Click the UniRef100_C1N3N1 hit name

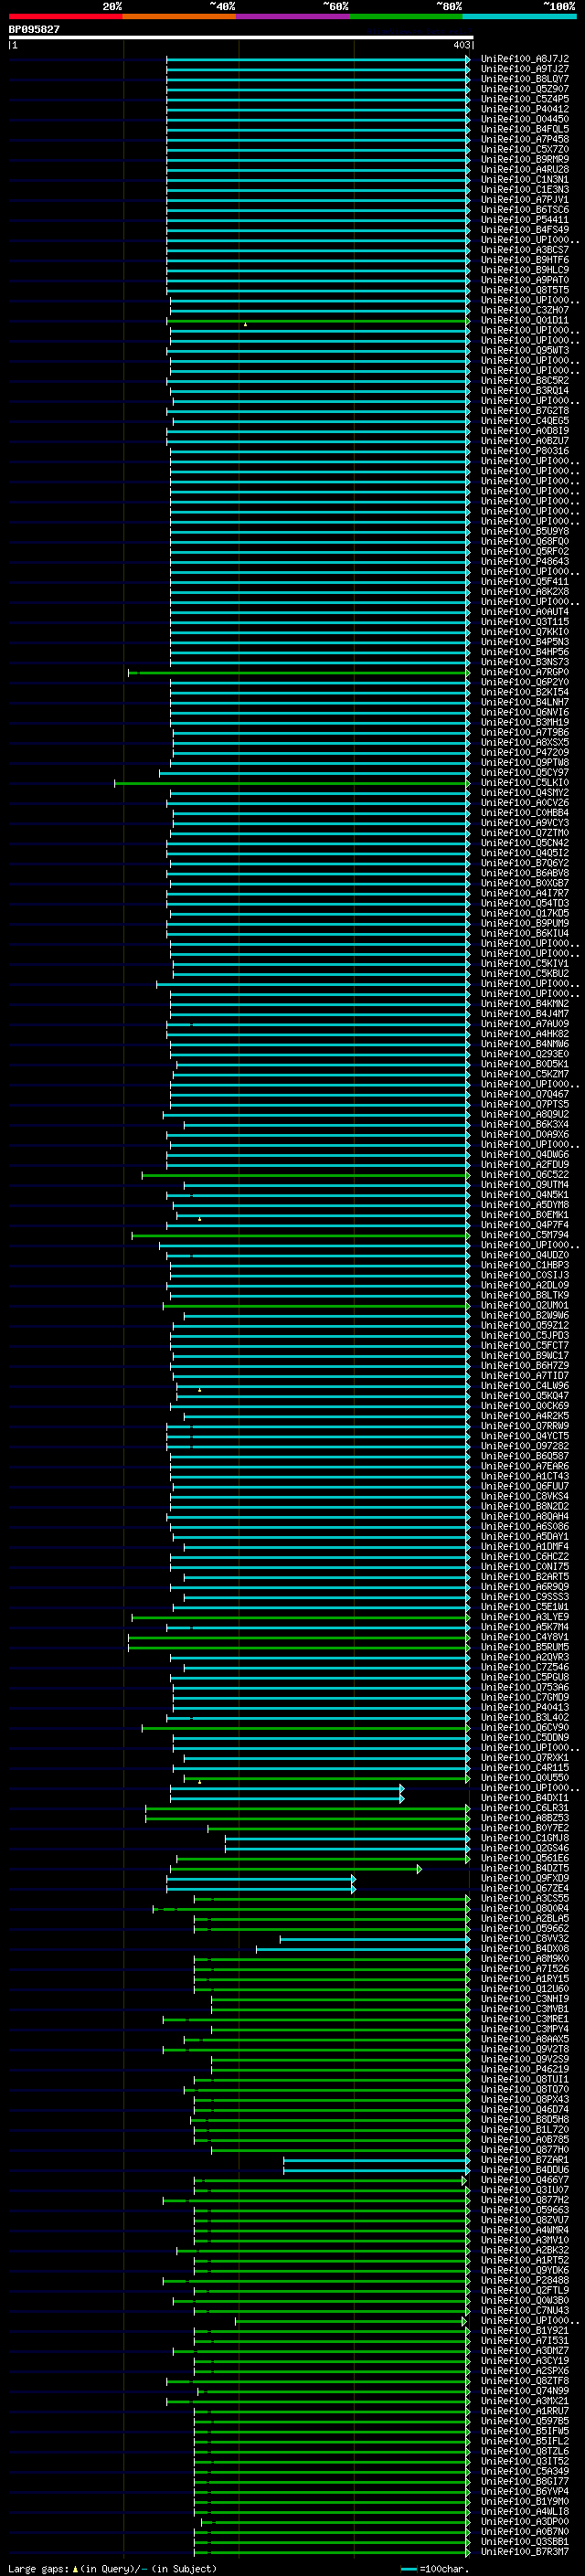click(525, 180)
